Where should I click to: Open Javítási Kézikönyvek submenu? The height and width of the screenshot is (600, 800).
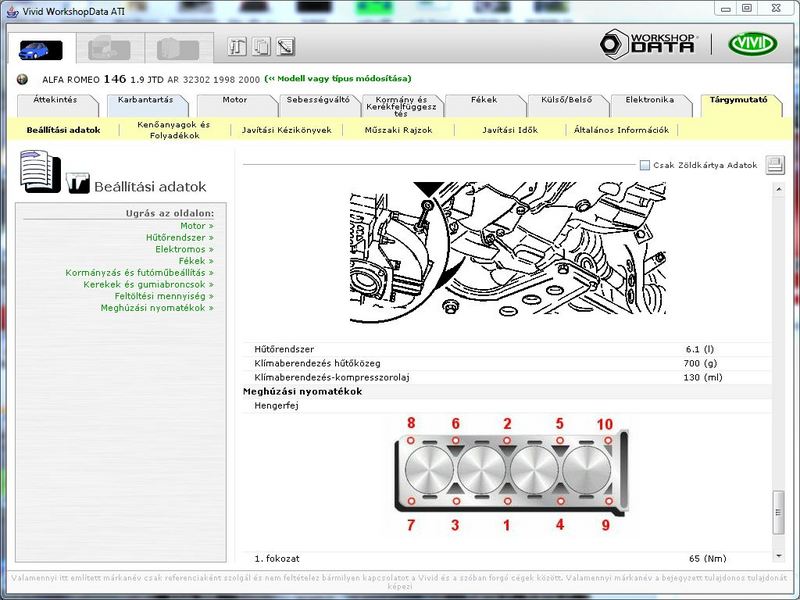pyautogui.click(x=286, y=130)
